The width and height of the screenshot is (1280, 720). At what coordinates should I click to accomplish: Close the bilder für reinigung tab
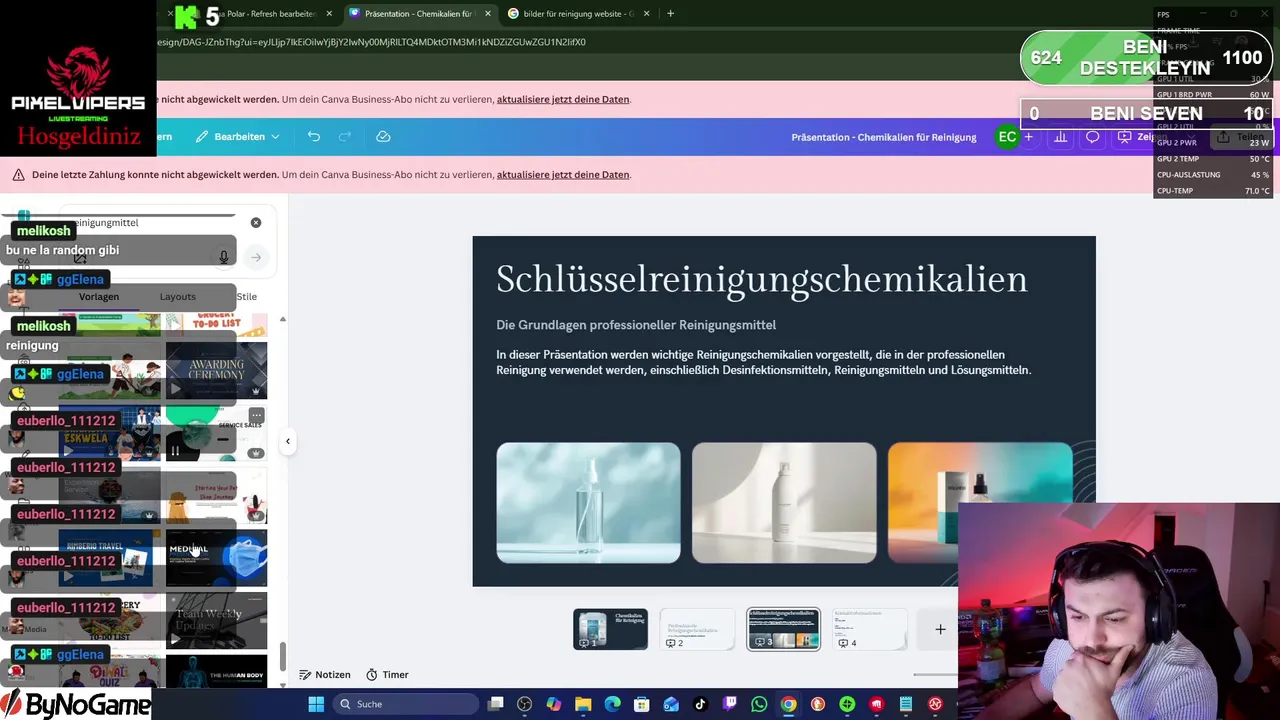(x=647, y=14)
